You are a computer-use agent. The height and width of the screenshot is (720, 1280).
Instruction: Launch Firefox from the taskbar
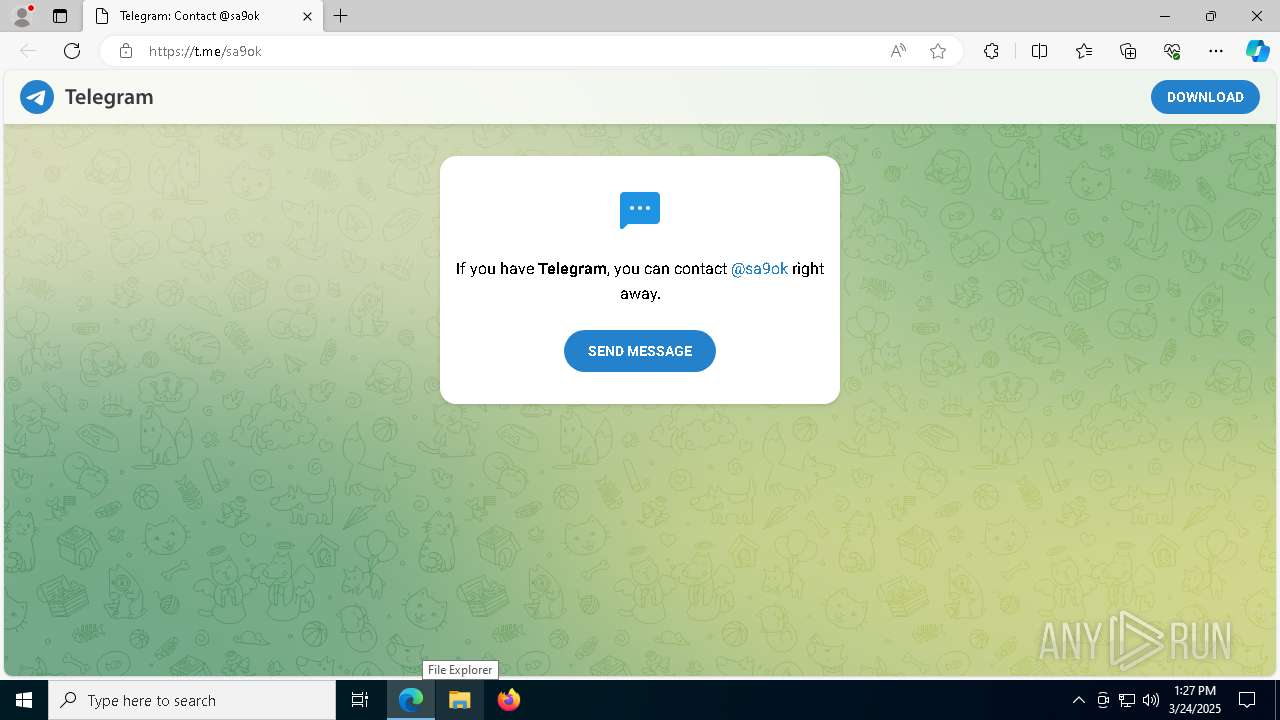[508, 700]
